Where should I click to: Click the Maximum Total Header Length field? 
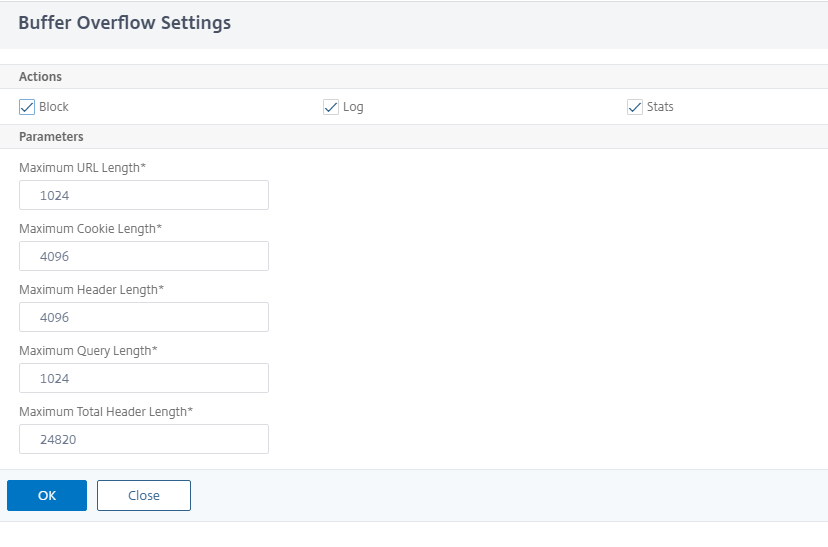[x=144, y=439]
